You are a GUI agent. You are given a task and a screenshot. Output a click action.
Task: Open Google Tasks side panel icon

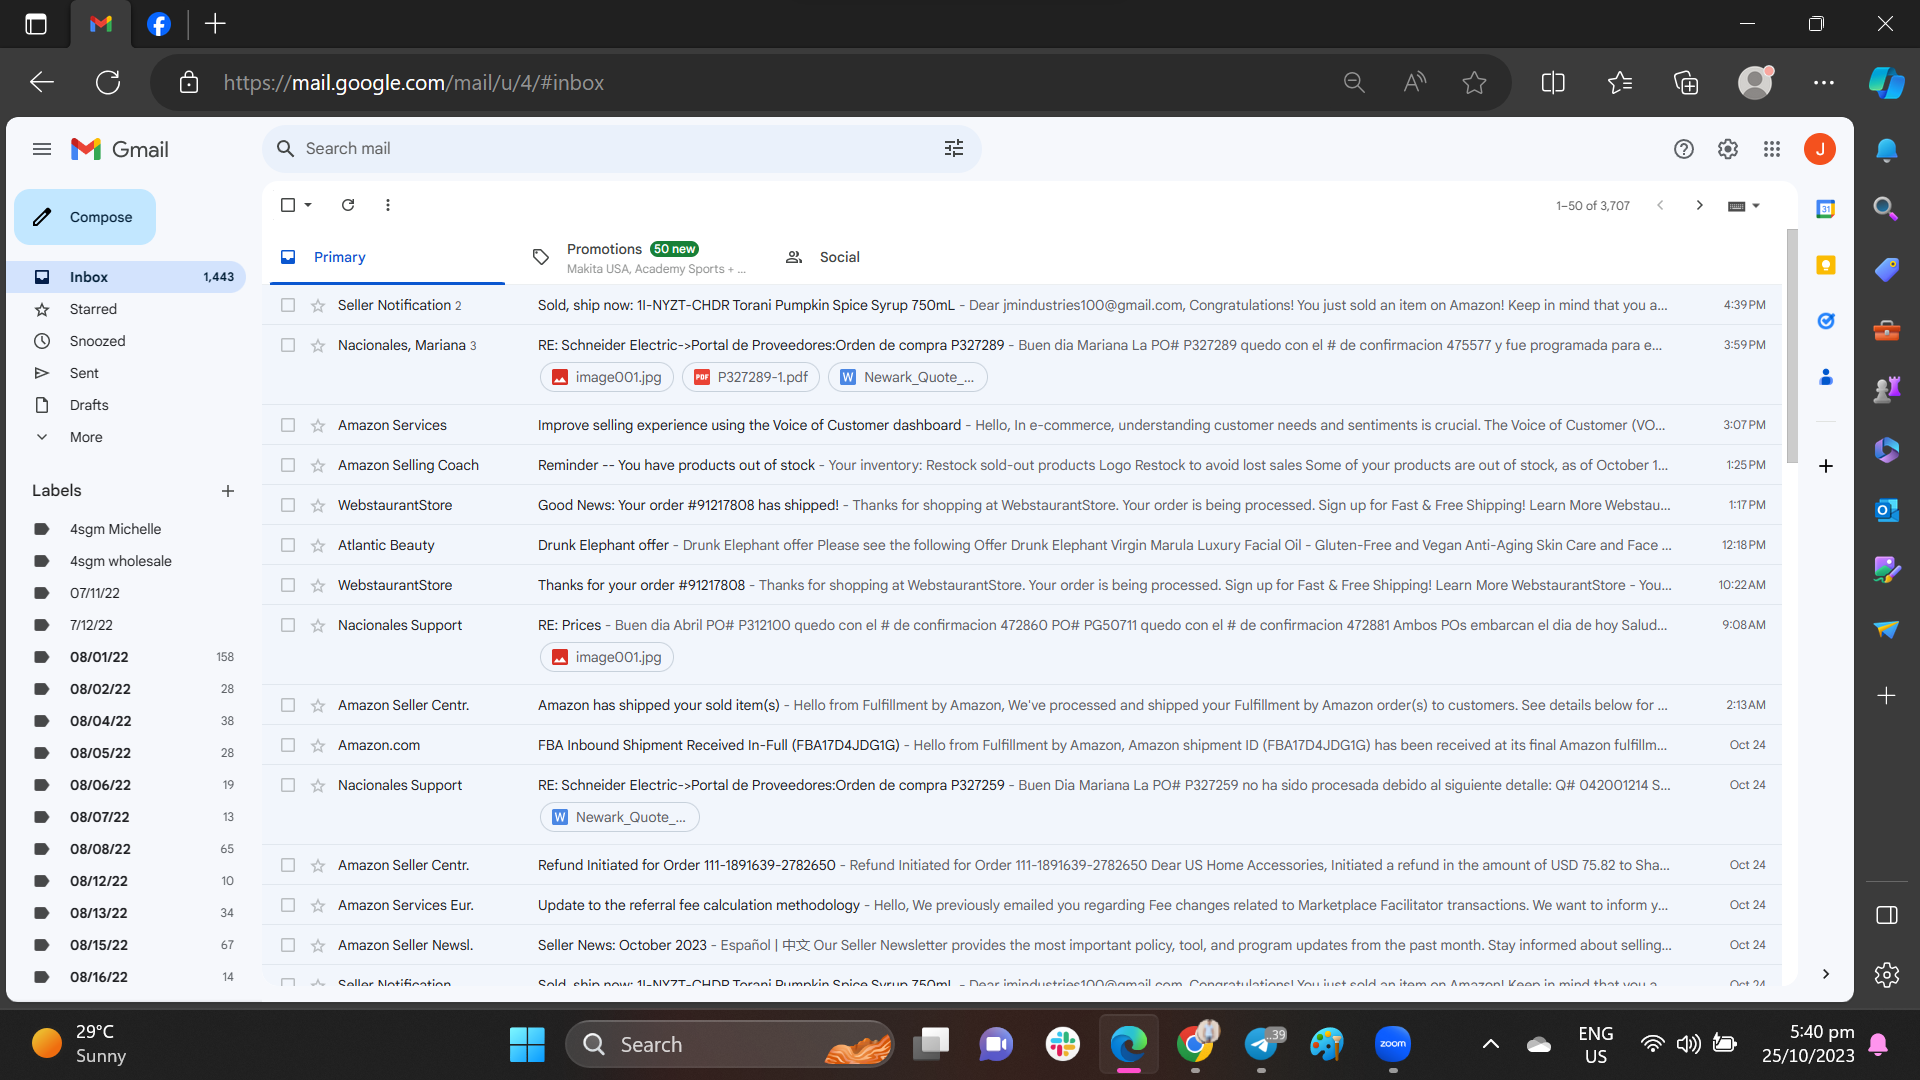coord(1825,321)
